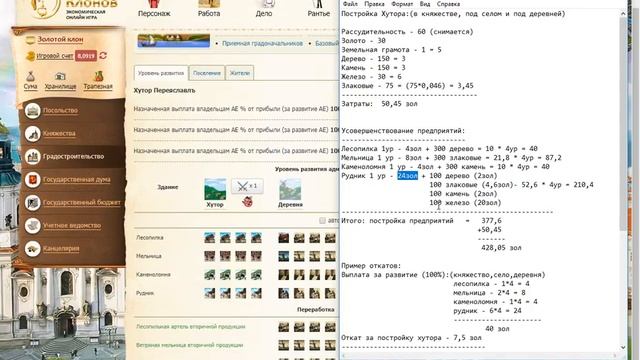640x360 pixels.
Task: Open Княжества in the sidebar
Action: (x=59, y=133)
